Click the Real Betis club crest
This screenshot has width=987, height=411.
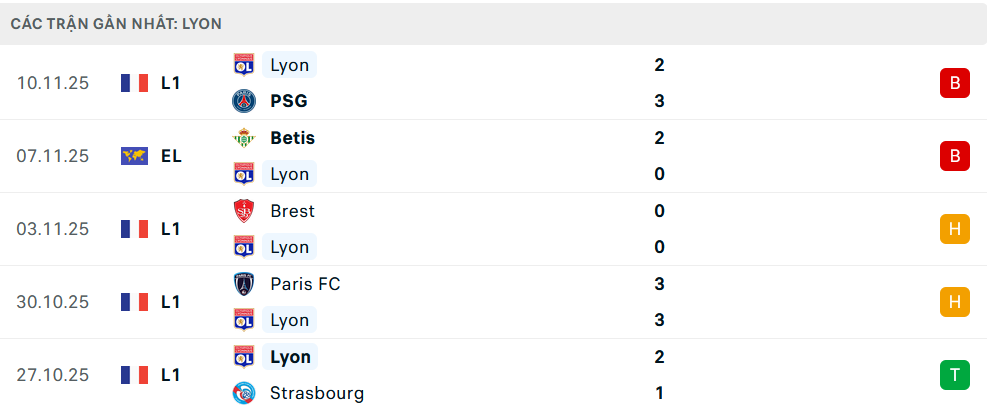243,138
